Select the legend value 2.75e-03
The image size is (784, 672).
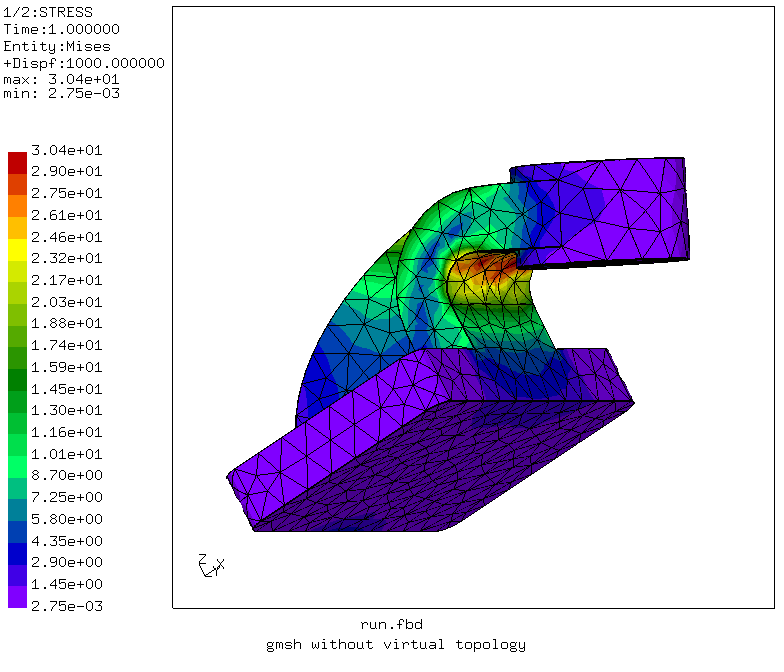(x=66, y=606)
